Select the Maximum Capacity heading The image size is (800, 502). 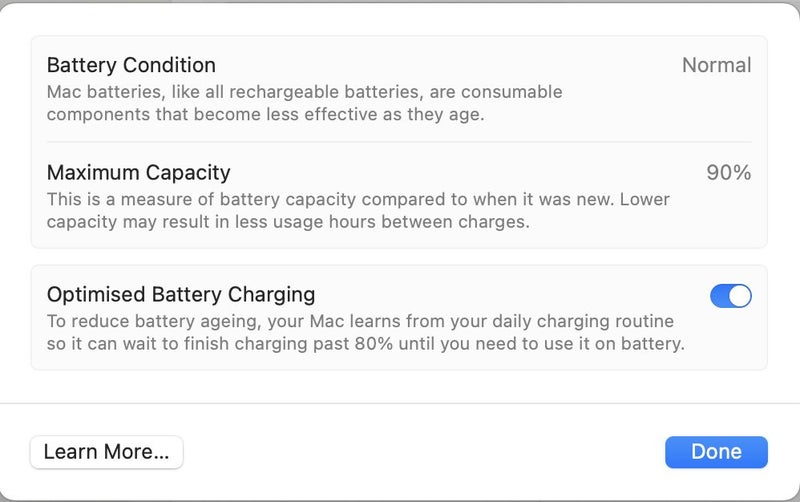pyautogui.click(x=138, y=173)
